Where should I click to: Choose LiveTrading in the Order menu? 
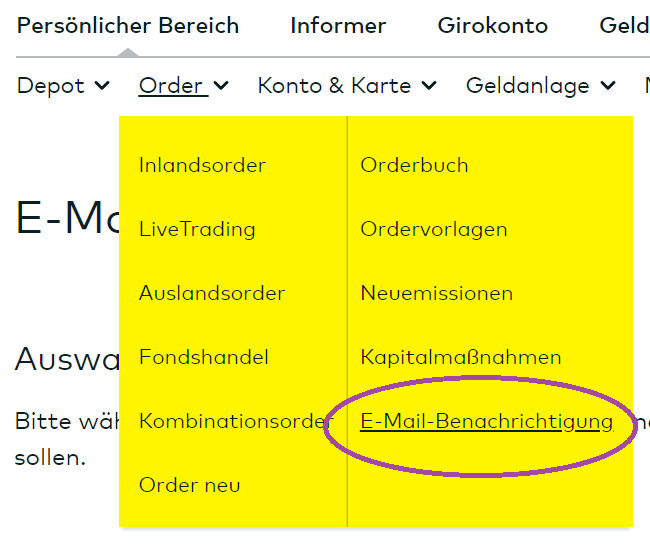tap(197, 229)
